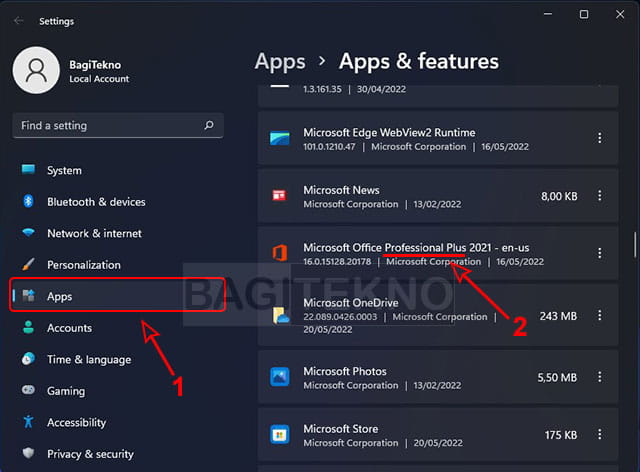Click the search magnifier icon
This screenshot has height=472, width=640.
coord(209,125)
